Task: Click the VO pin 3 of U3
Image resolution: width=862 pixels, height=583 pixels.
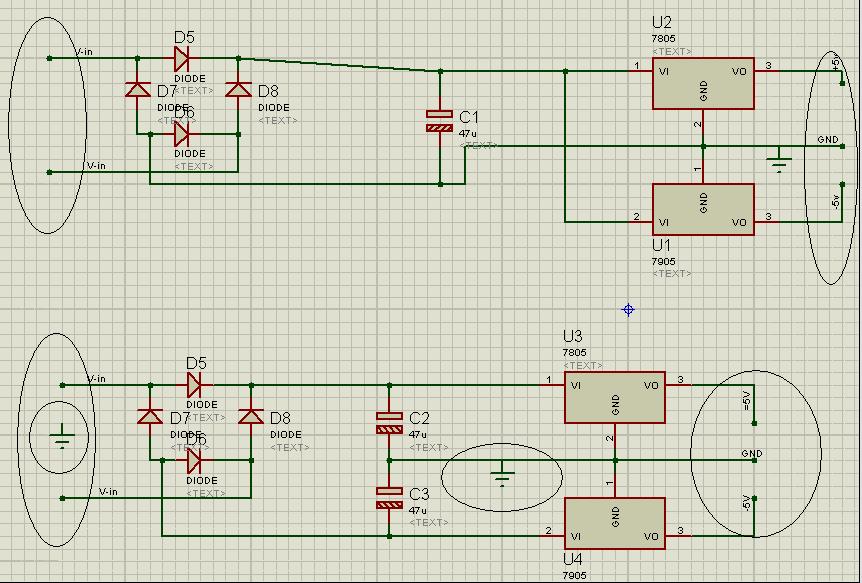Action: (x=678, y=384)
